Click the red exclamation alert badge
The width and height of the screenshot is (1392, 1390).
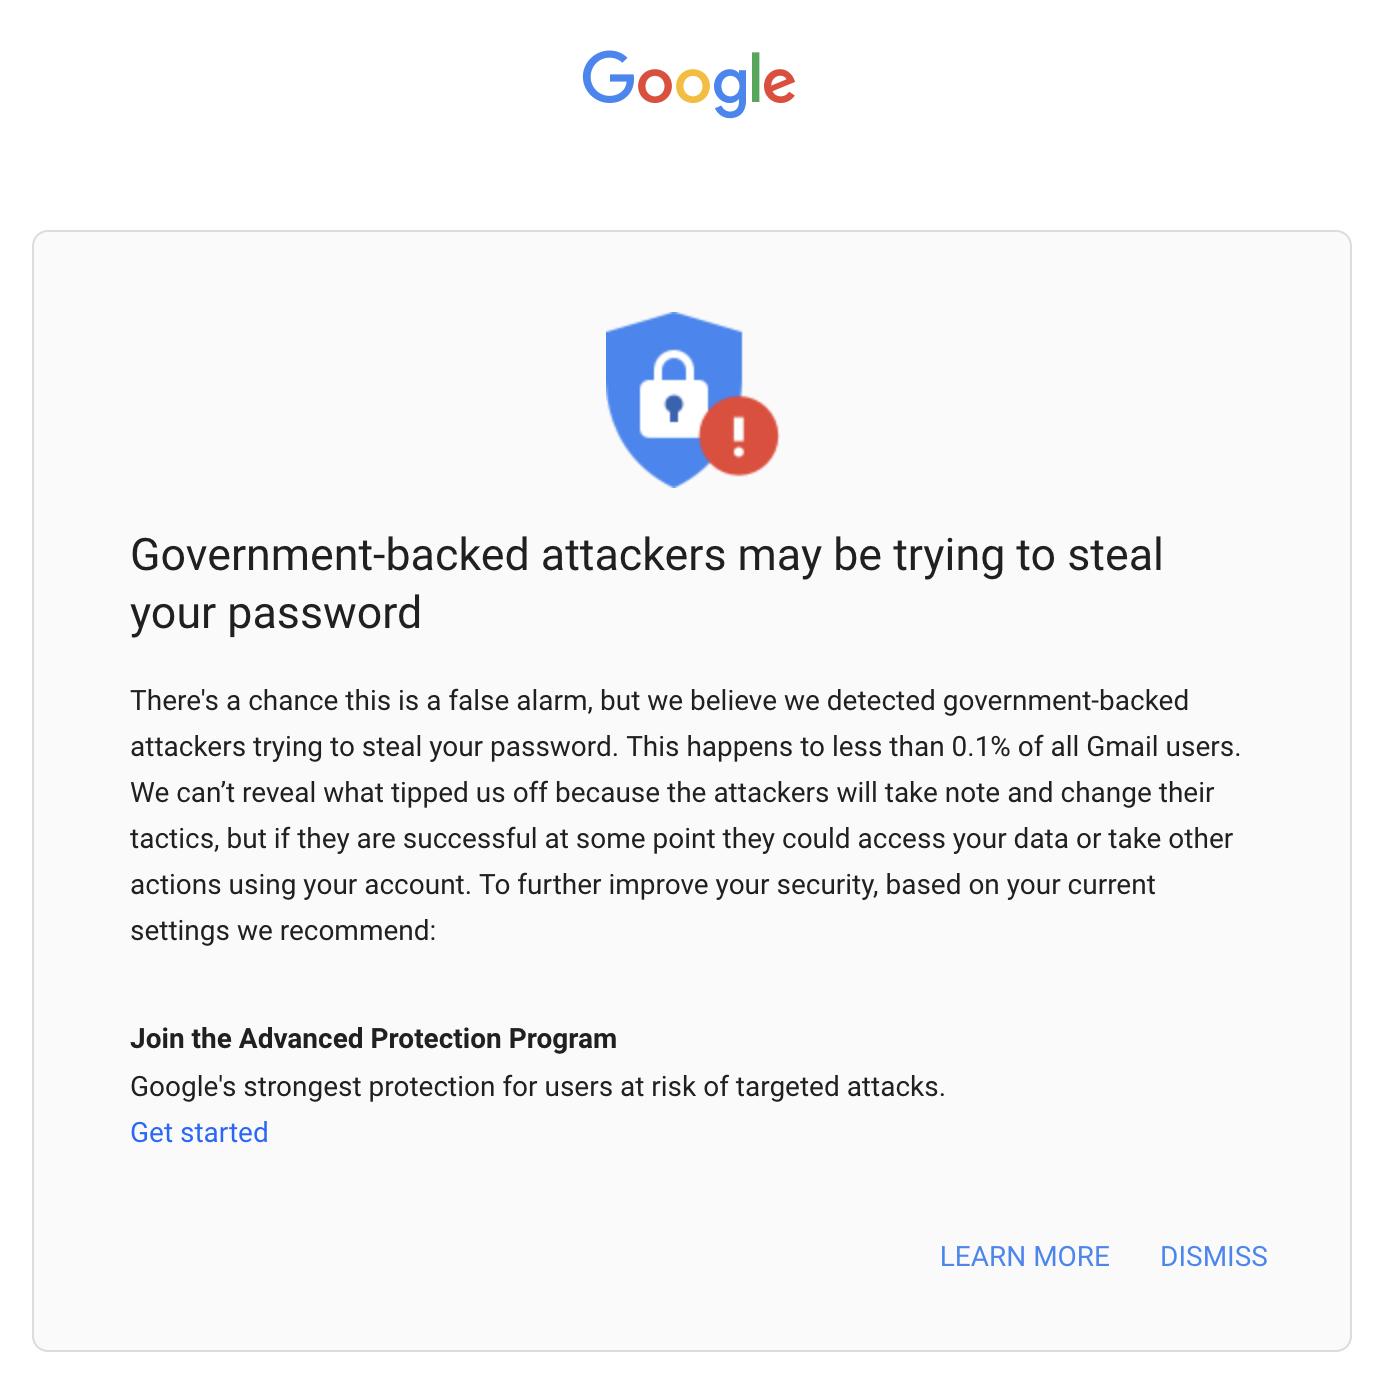739,436
